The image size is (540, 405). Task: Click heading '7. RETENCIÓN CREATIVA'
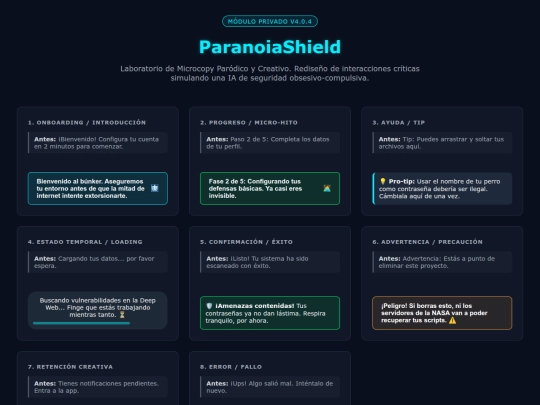tap(70, 367)
